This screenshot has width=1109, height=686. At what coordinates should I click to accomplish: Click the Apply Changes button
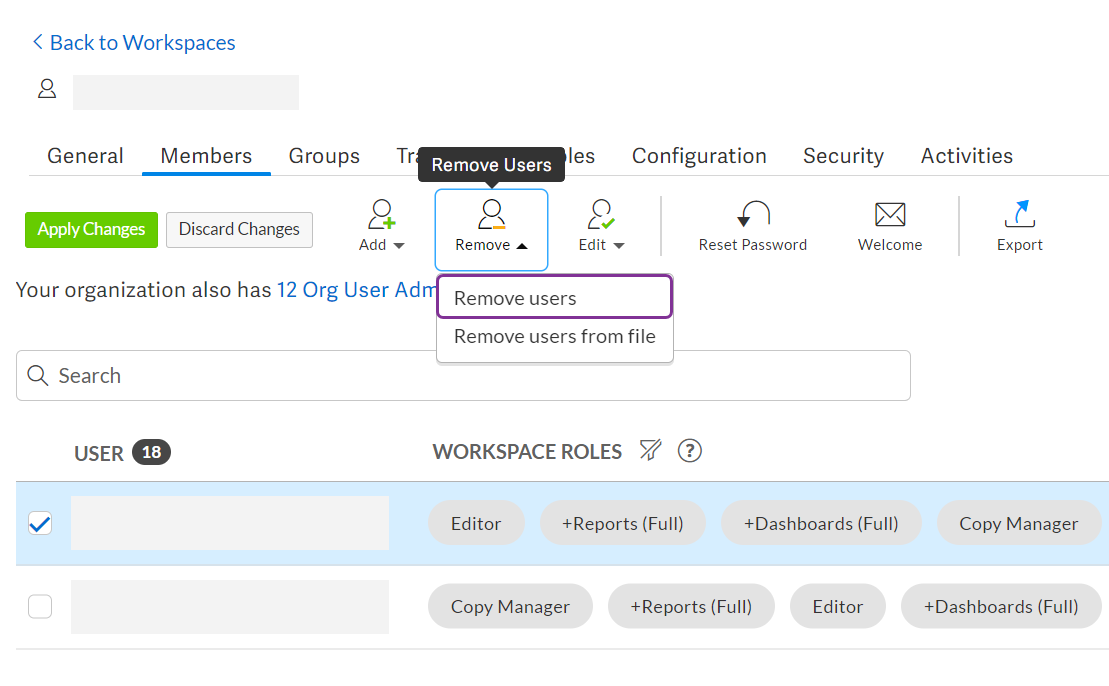coord(91,229)
